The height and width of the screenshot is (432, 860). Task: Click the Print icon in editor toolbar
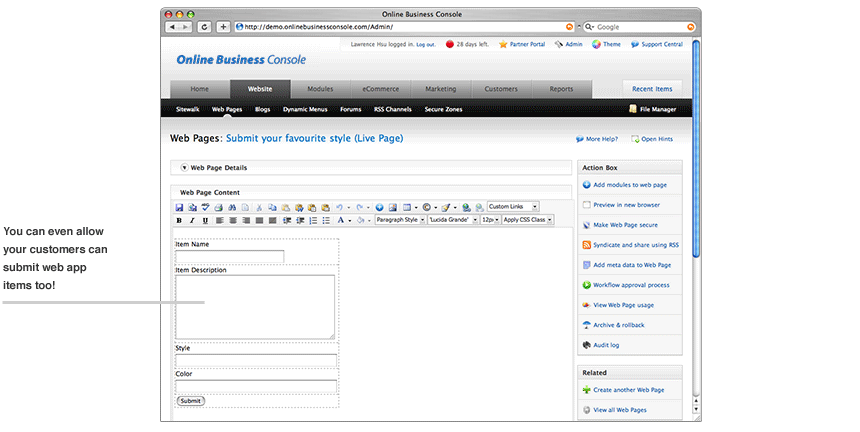219,207
